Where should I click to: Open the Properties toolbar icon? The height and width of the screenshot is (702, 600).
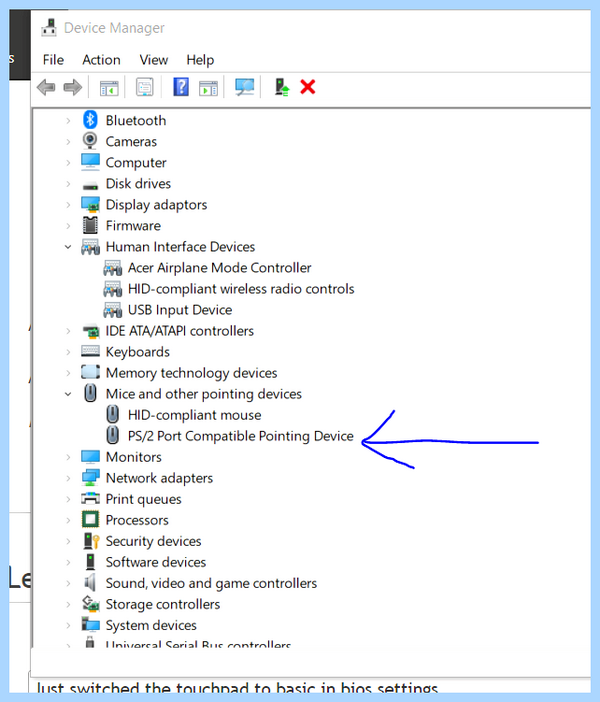point(145,87)
